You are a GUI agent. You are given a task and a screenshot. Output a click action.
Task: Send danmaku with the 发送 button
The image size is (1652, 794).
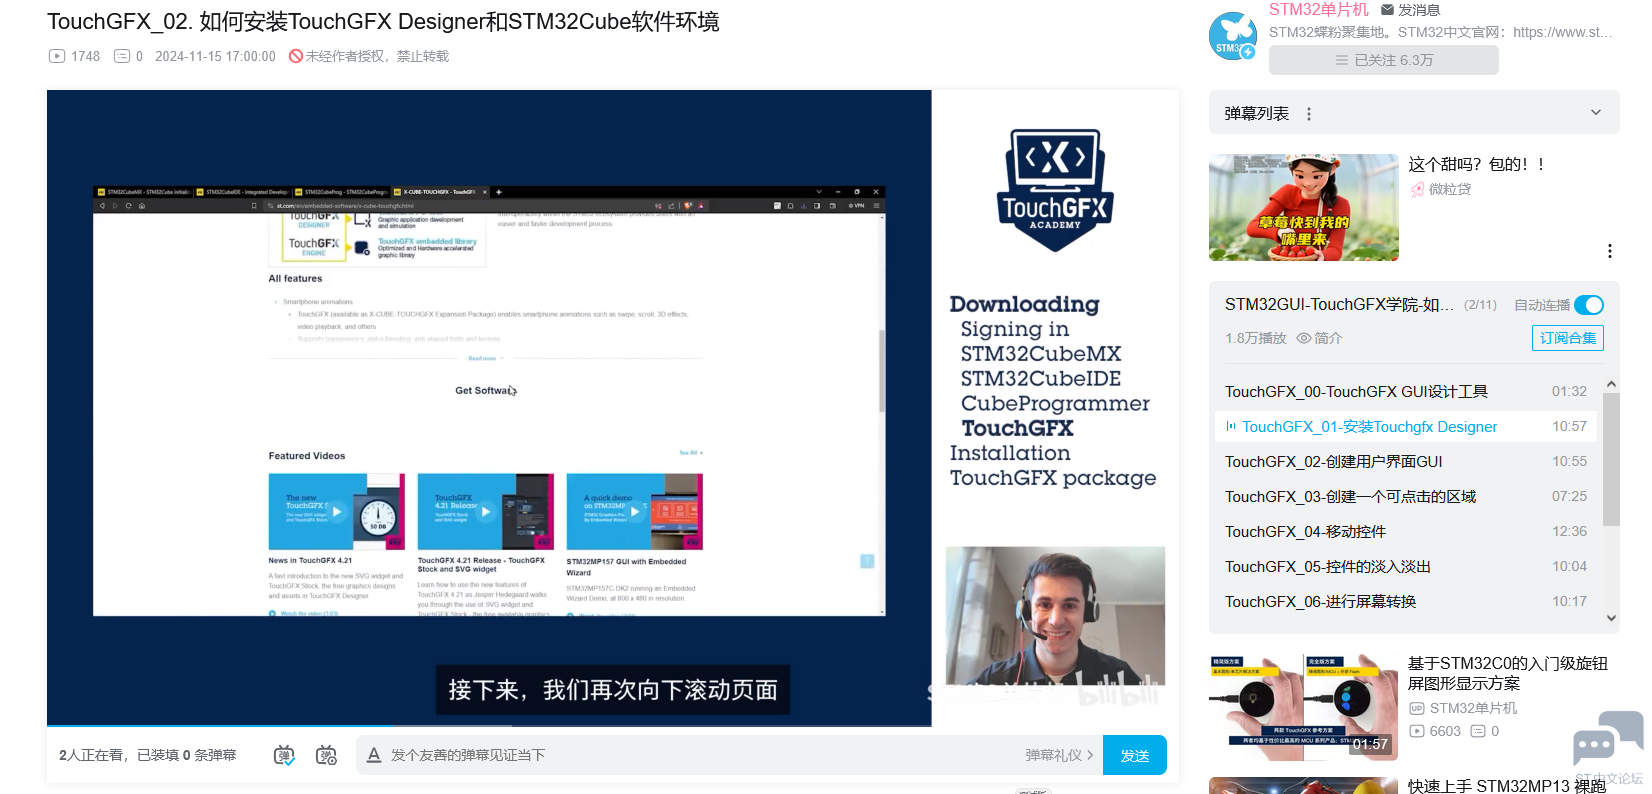[1134, 755]
